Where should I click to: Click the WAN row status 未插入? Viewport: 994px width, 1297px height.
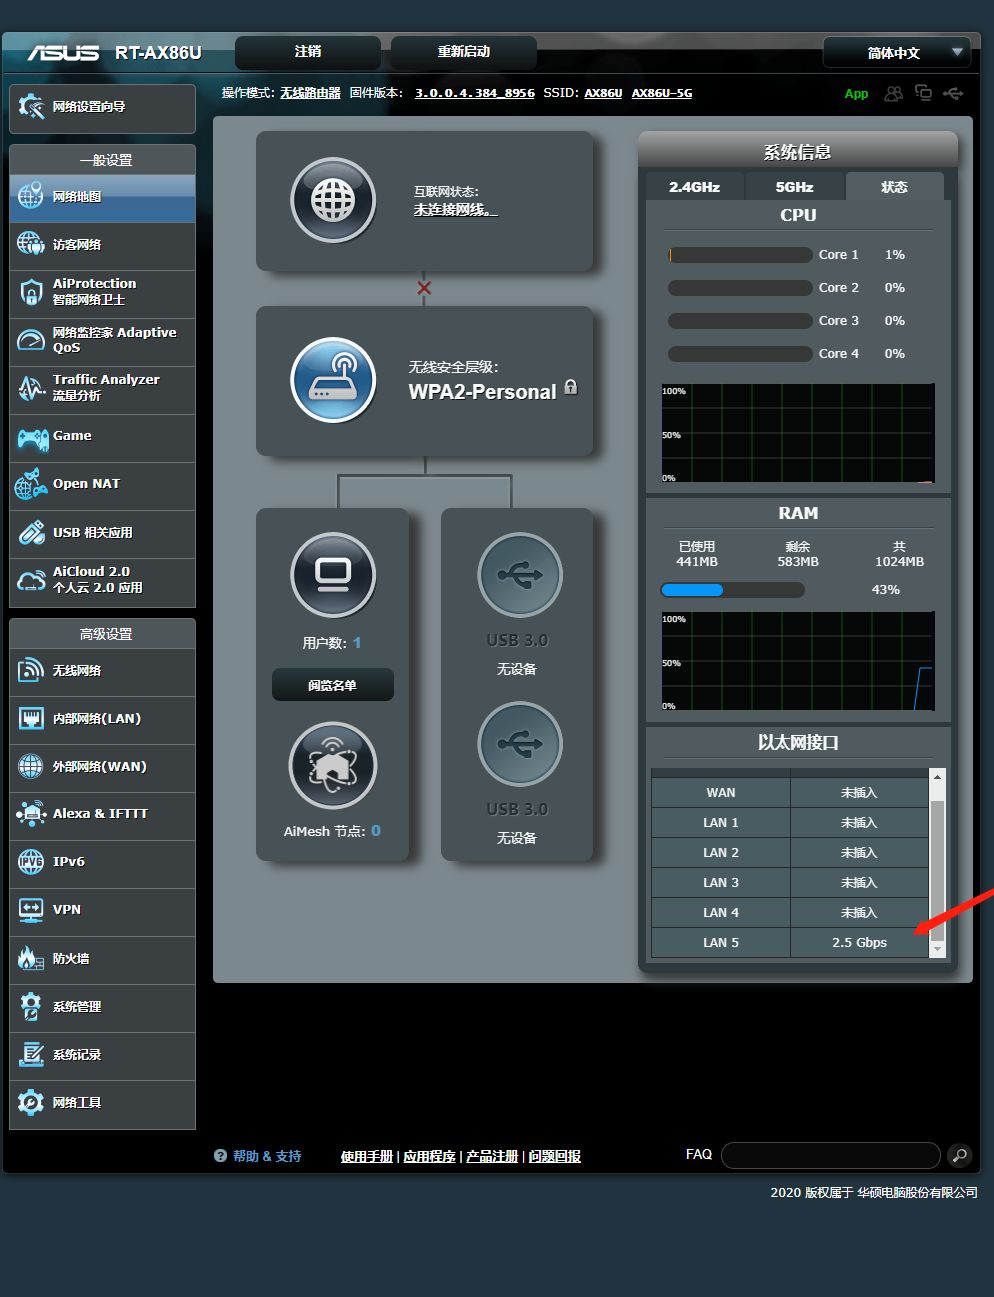point(859,793)
